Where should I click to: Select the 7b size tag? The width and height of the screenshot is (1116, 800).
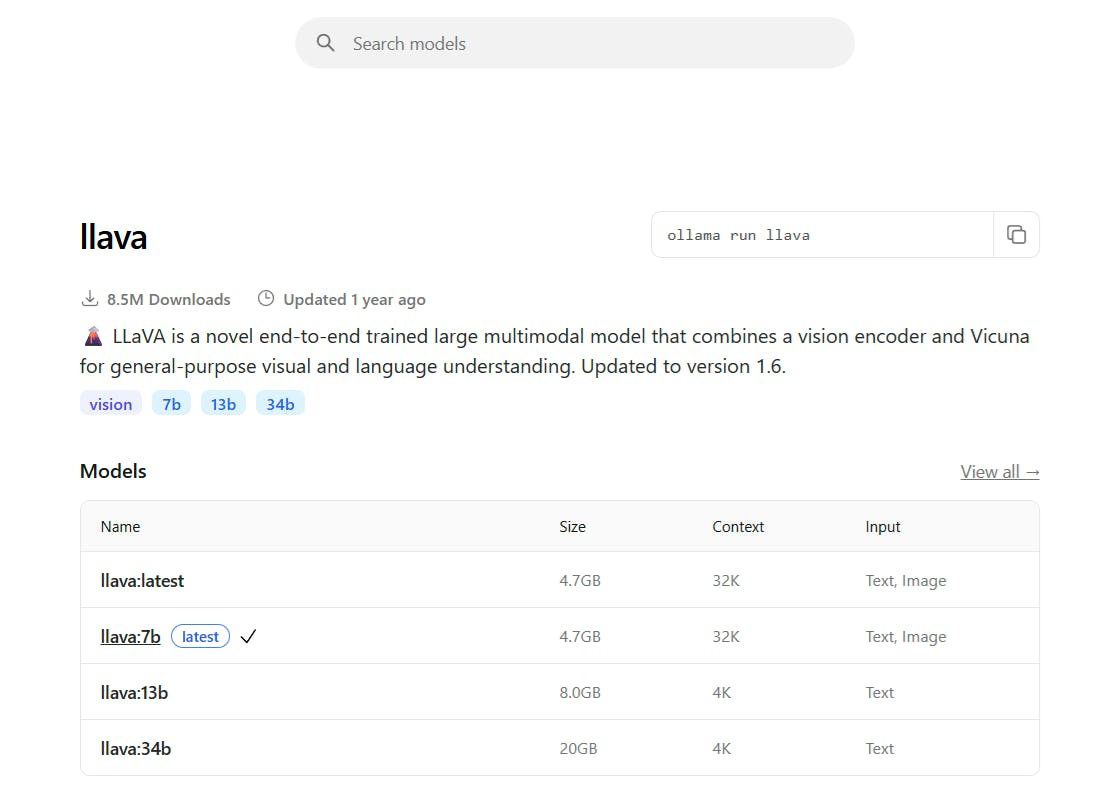click(x=172, y=404)
